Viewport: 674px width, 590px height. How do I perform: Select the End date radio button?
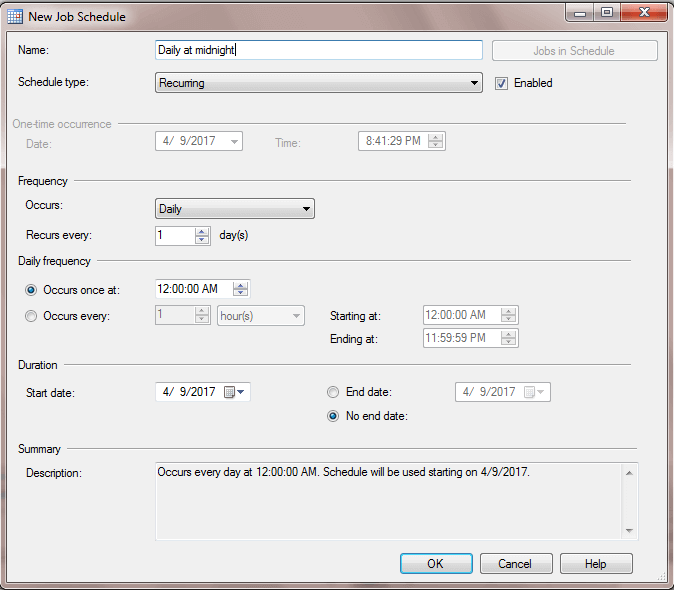coord(333,392)
